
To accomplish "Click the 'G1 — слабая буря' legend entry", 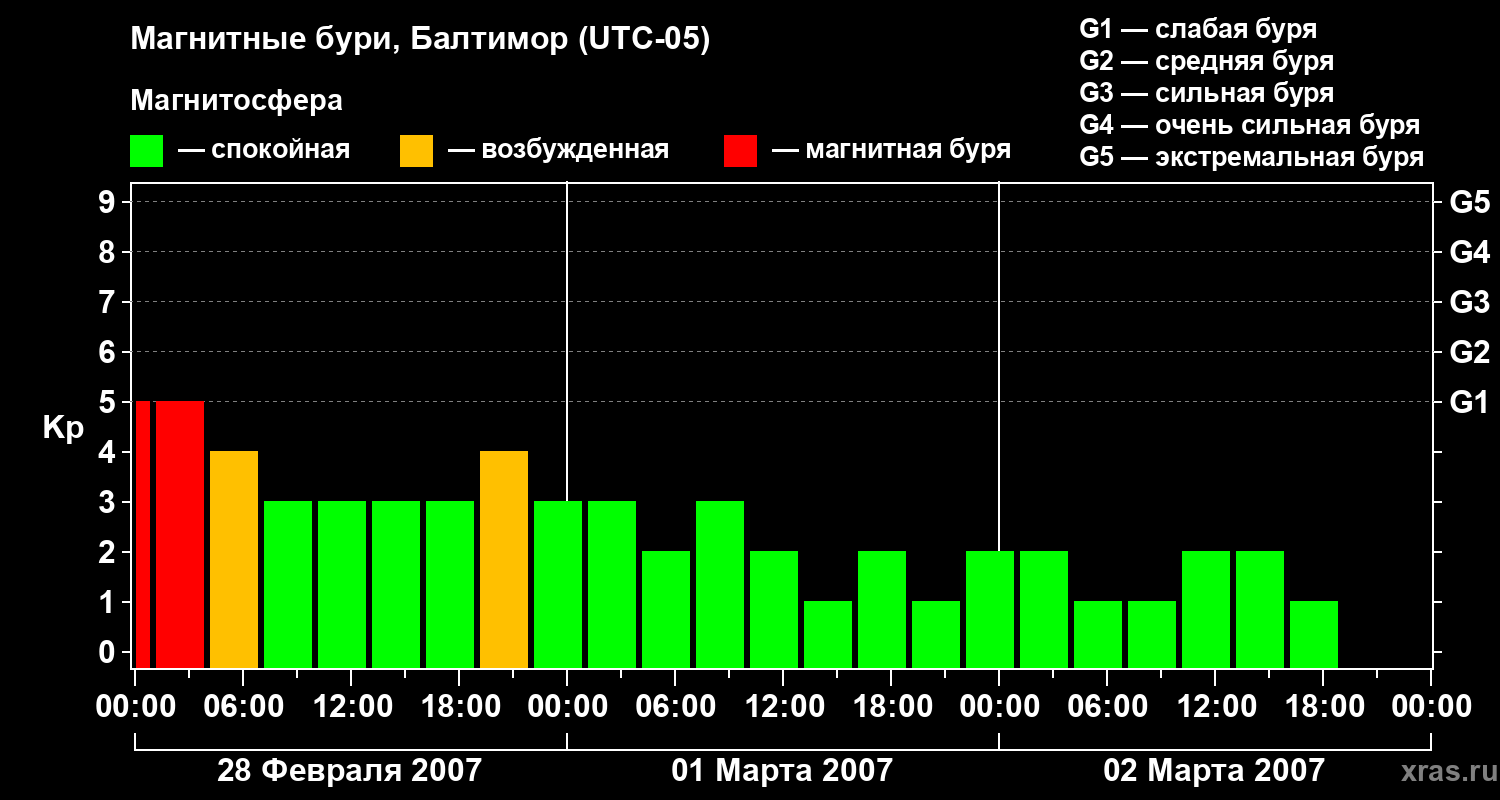I will coord(1198,29).
